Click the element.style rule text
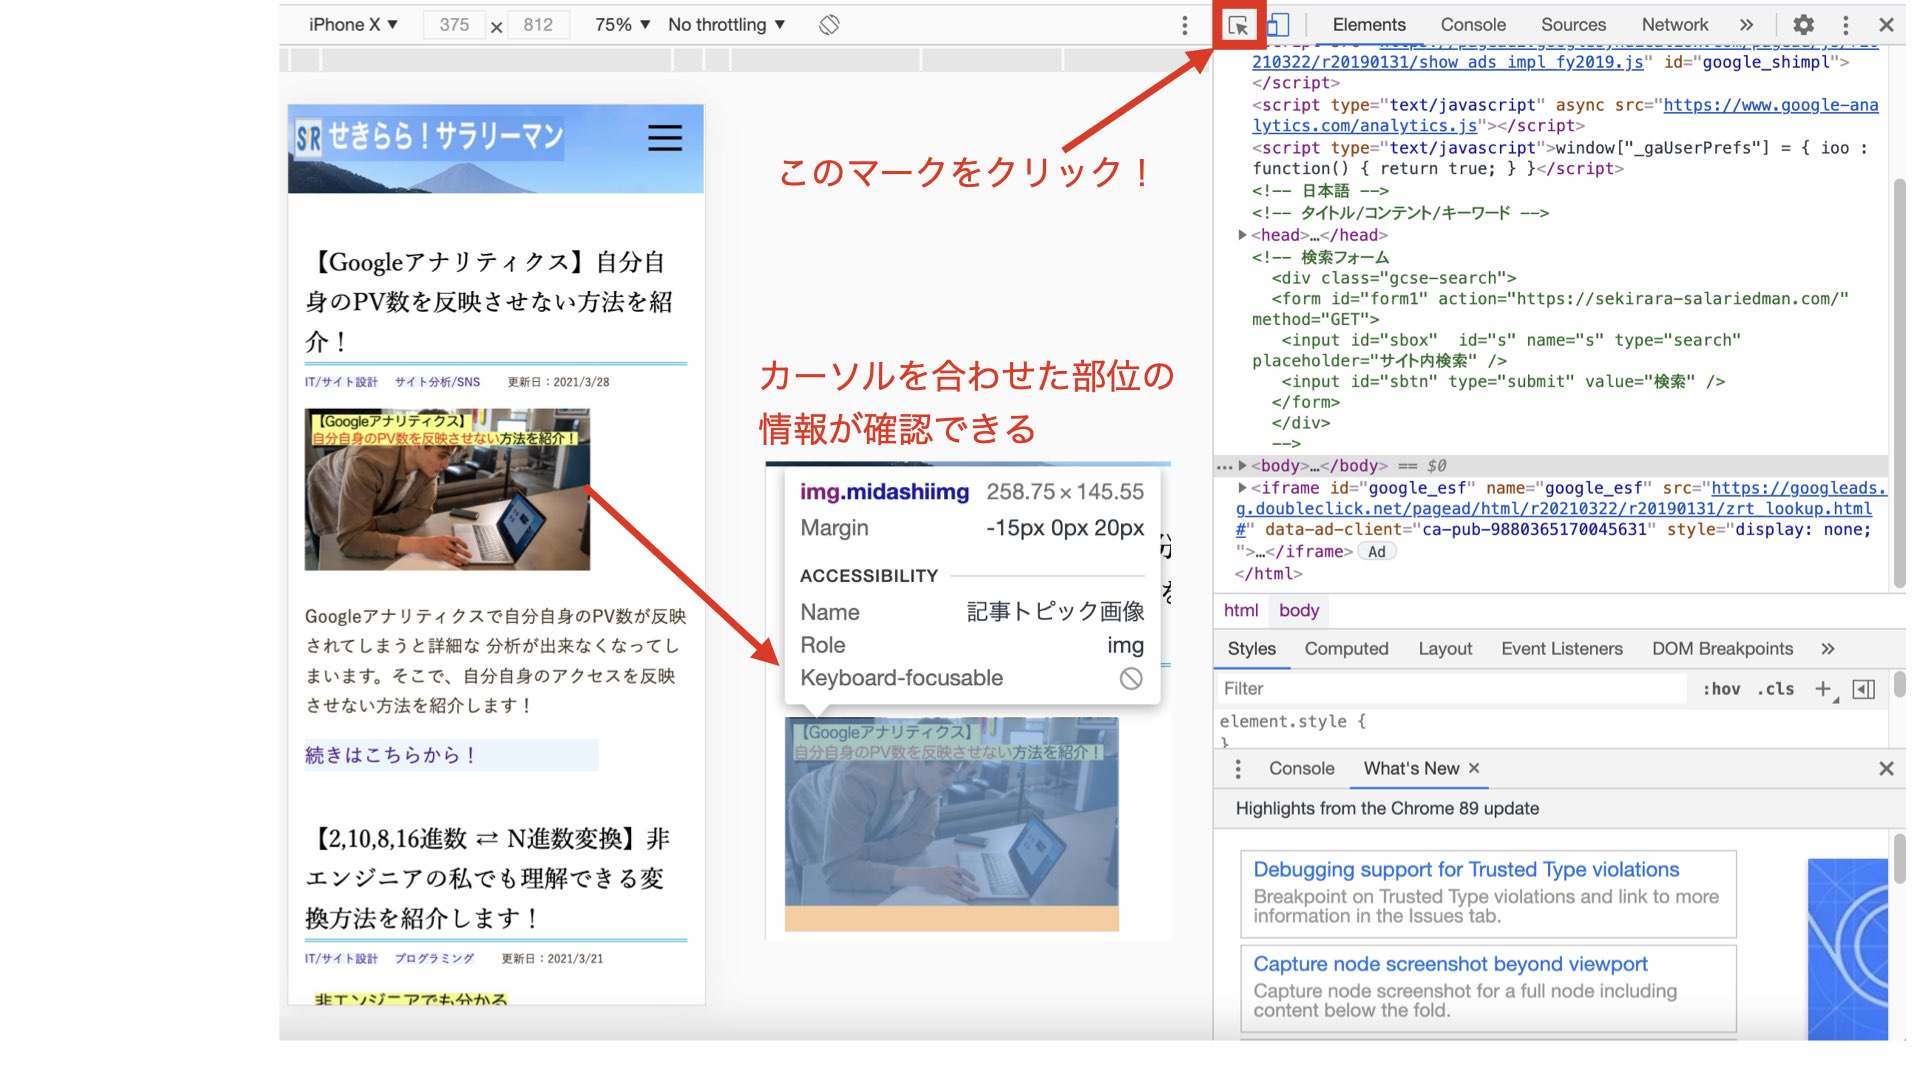Screen dimensions: 1920x1080 [1291, 722]
